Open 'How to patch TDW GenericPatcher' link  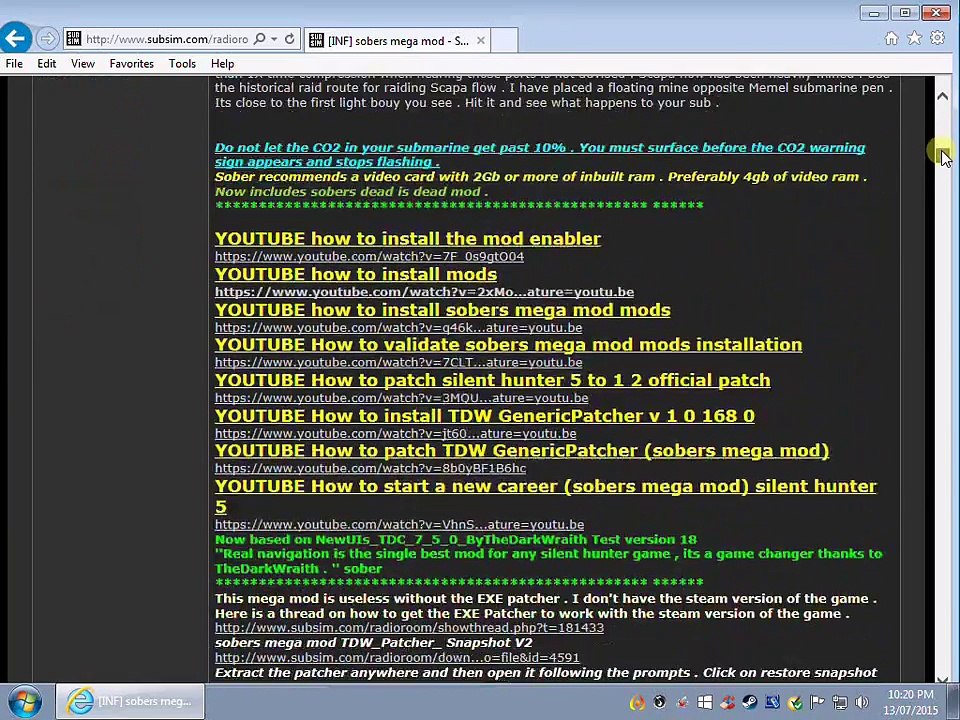[x=522, y=451]
